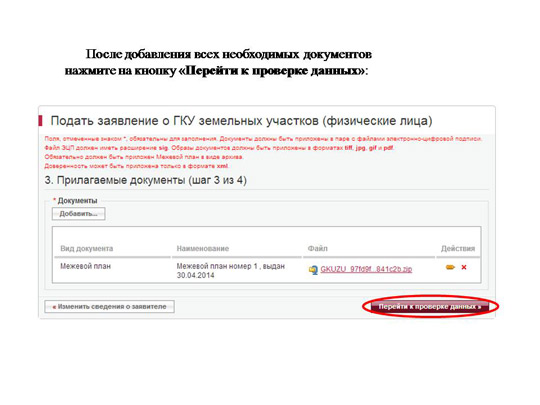This screenshot has height=405, width=540.
Task: Click the "Действия" column header
Action: (458, 248)
